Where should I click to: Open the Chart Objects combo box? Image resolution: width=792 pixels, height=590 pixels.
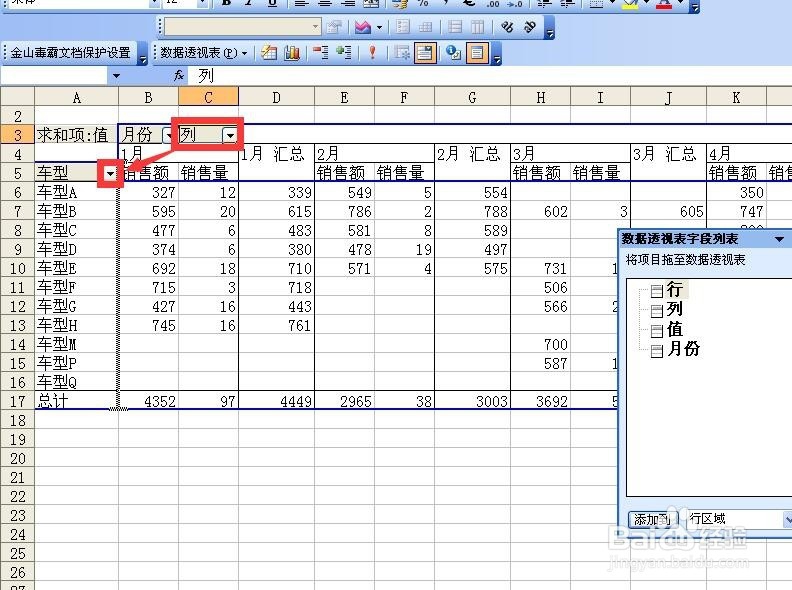242,27
